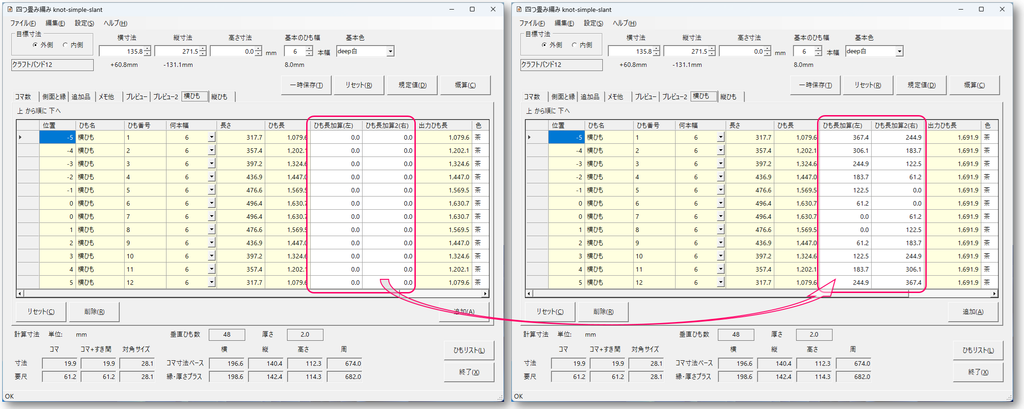
Task: Click 周 value 682.0 in right window
Action: coord(854,377)
